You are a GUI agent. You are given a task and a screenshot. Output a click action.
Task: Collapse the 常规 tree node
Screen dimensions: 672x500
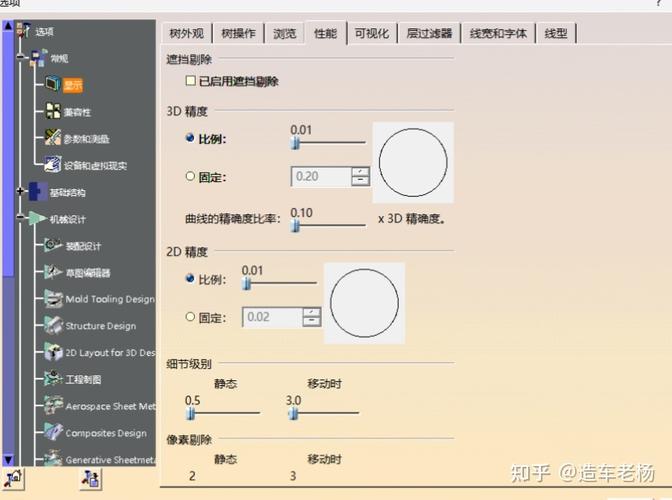coord(21,57)
